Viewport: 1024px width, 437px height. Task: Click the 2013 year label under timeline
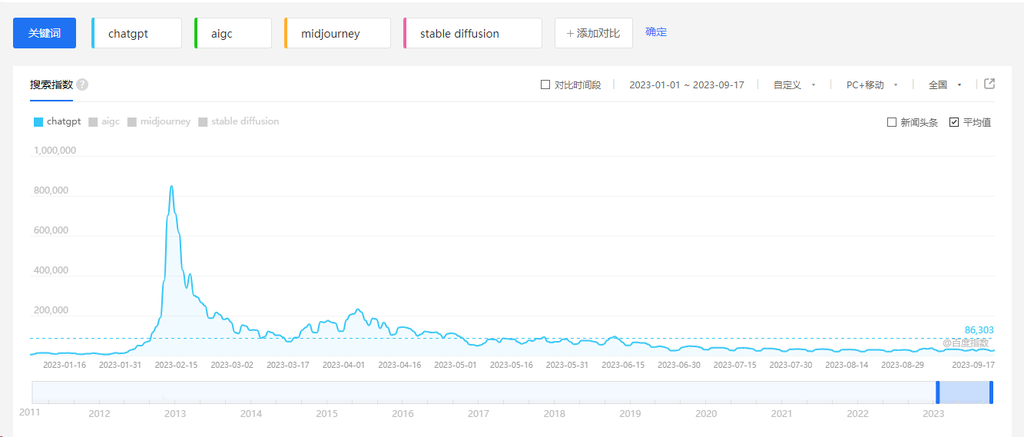pos(175,413)
